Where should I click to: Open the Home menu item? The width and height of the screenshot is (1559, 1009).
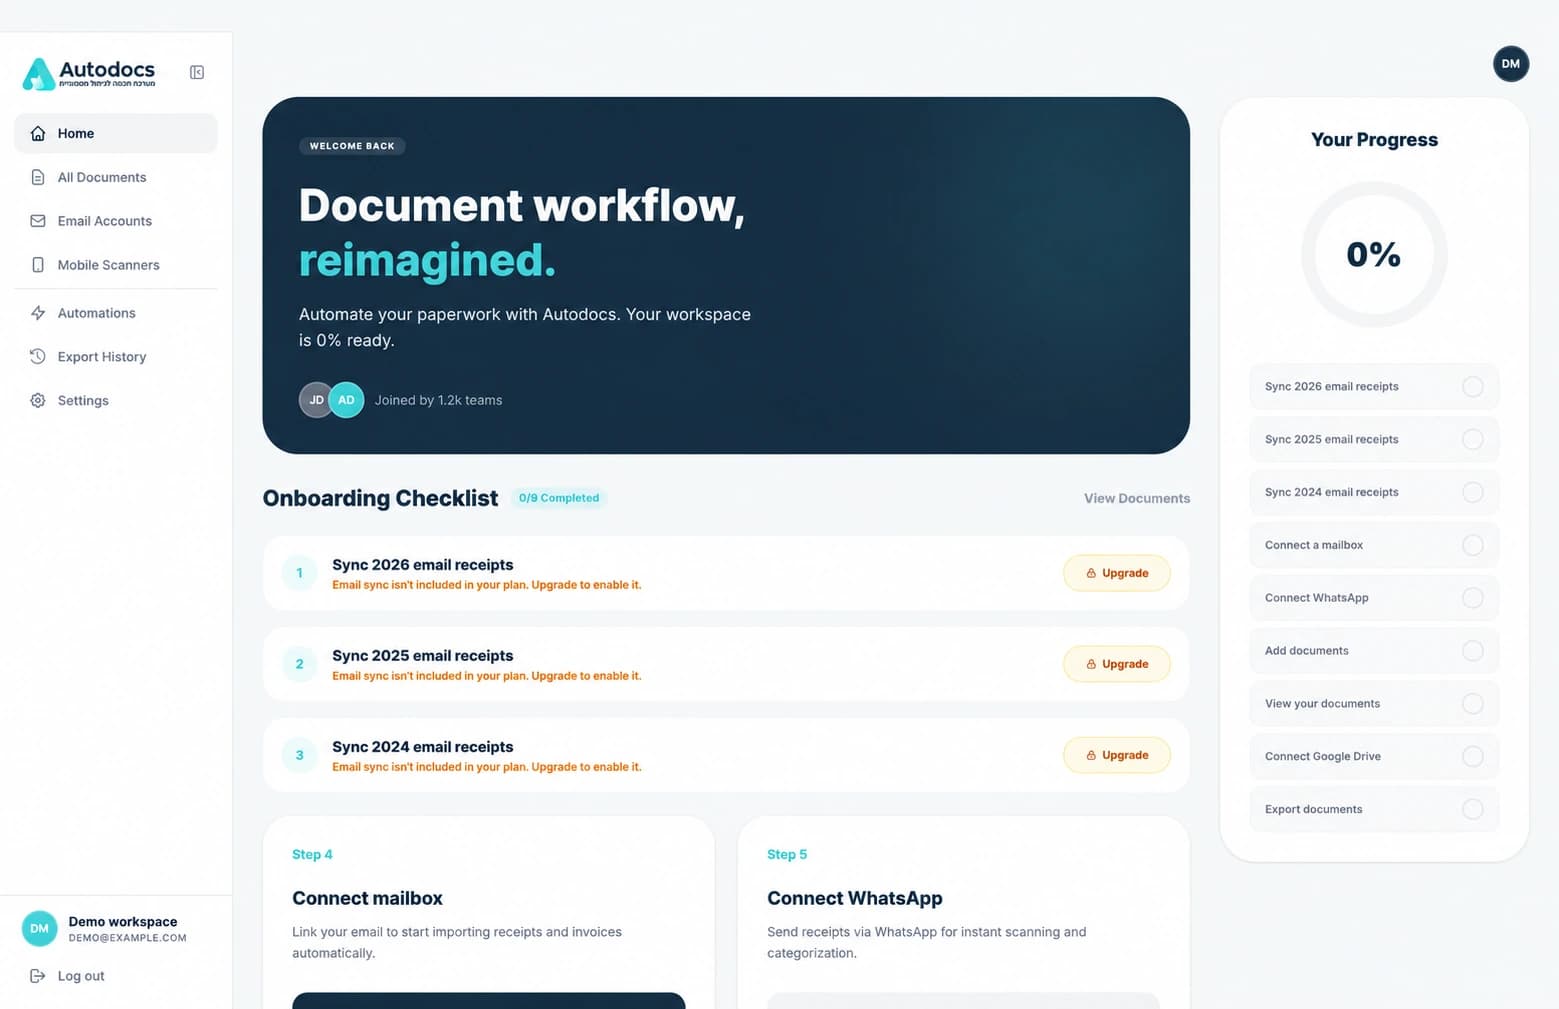pos(116,133)
